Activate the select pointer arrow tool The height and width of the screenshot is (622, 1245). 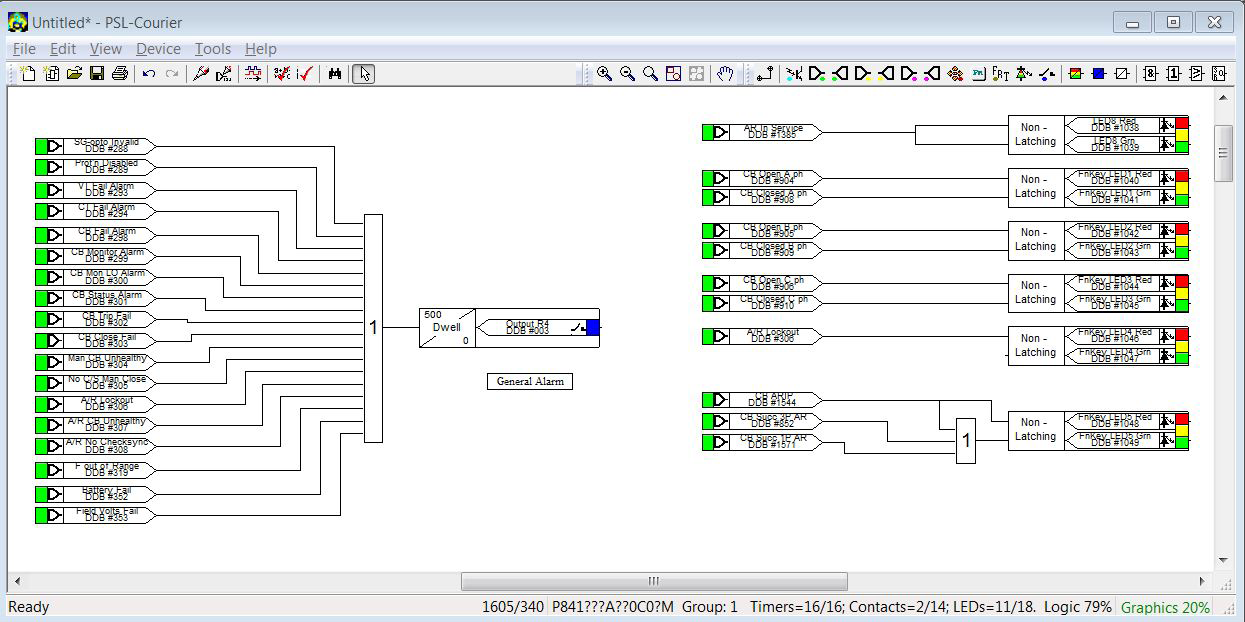(364, 73)
